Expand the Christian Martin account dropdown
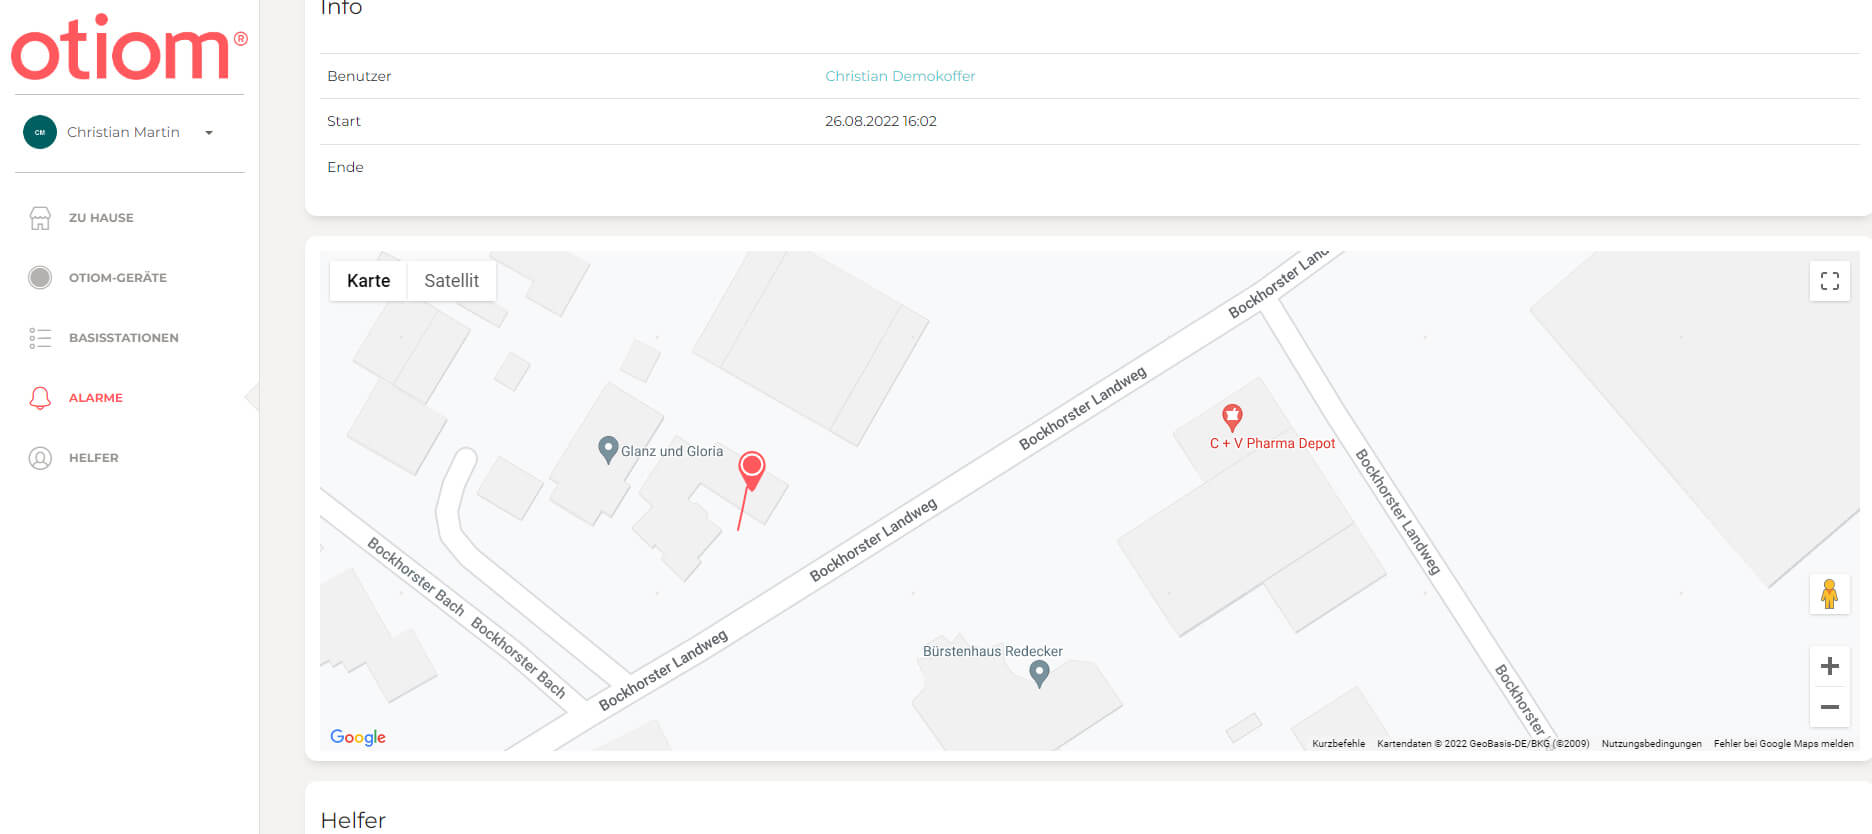Image resolution: width=1872 pixels, height=834 pixels. coord(209,133)
